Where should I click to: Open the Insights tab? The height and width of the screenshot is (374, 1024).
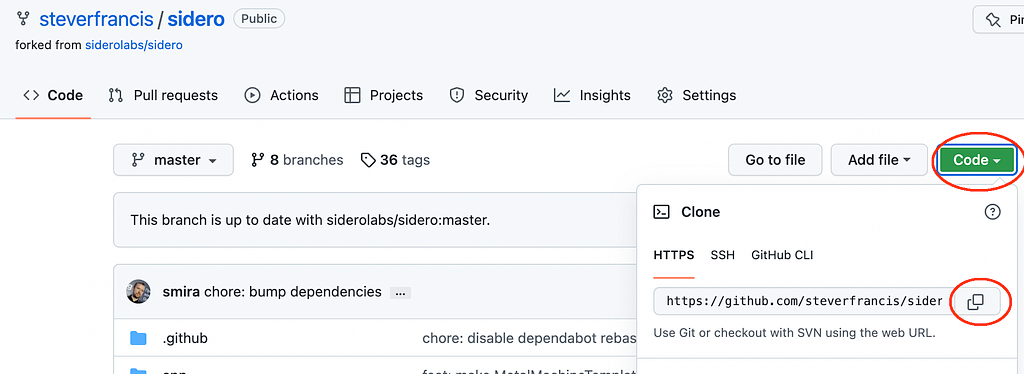pos(592,95)
